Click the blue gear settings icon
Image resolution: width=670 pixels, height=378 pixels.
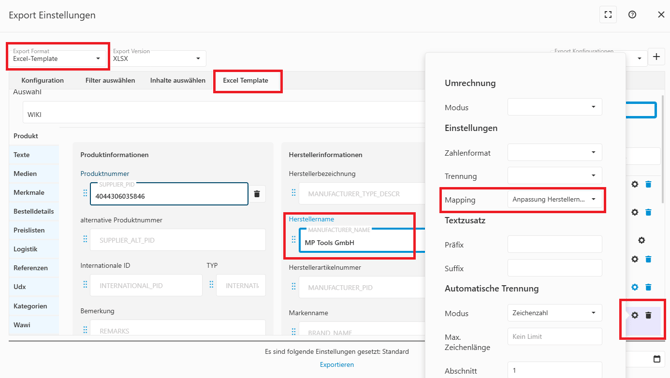(635, 287)
